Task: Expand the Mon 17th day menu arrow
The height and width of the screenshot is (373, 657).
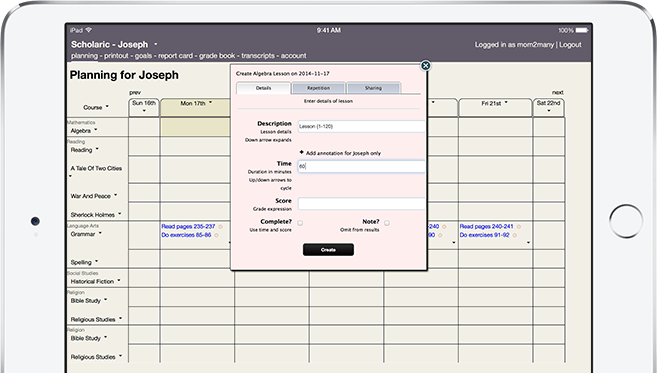Action: click(x=210, y=103)
